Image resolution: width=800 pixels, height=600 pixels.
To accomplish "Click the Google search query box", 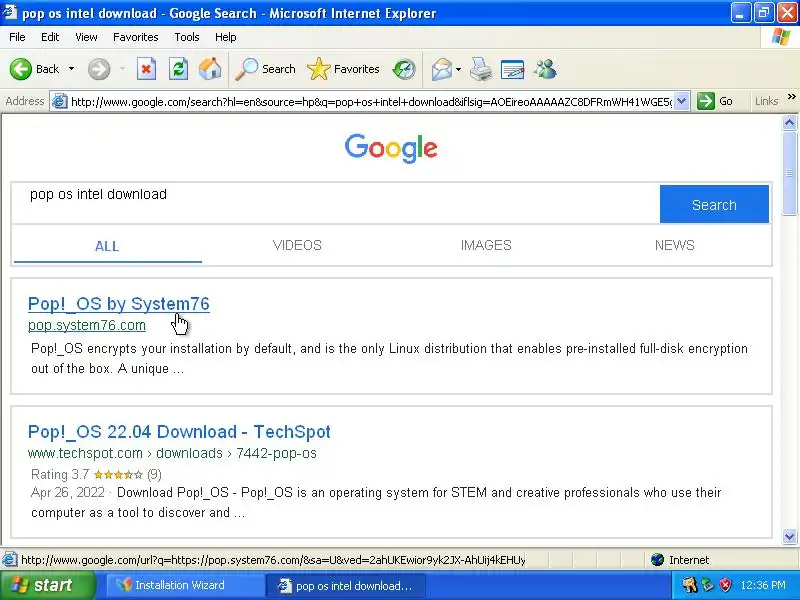I will pos(335,204).
